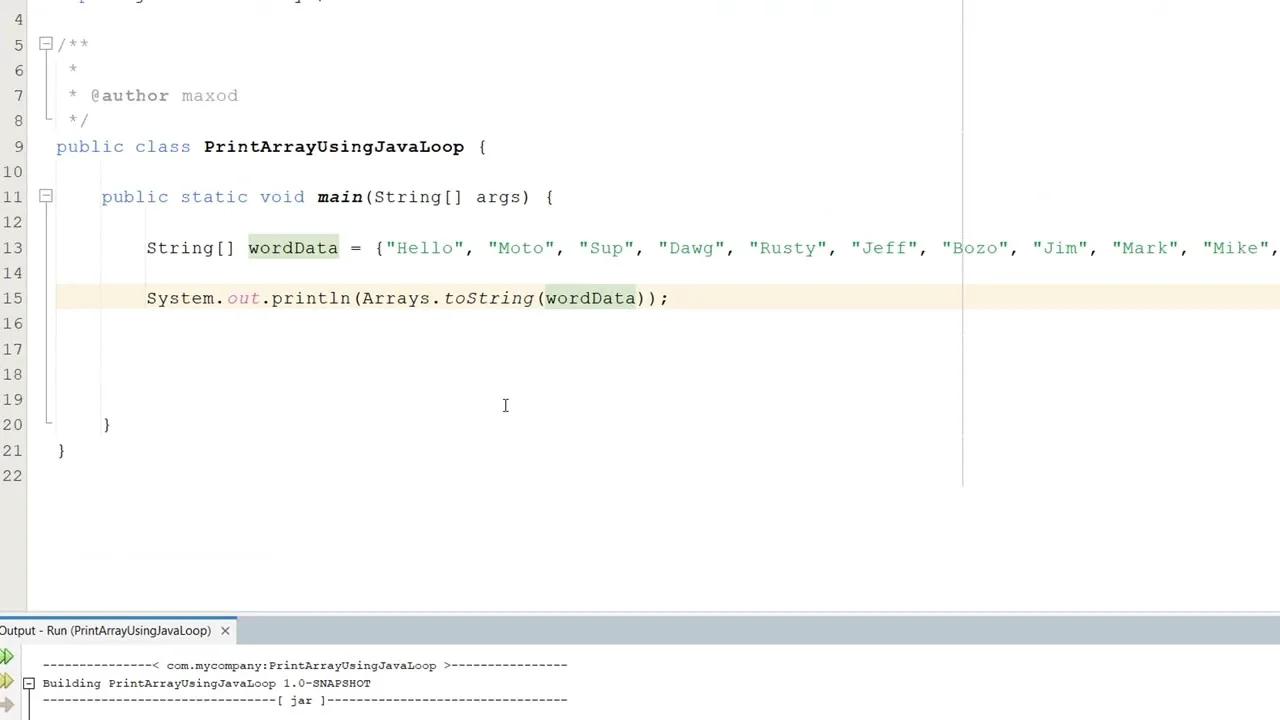Place cursor on the wordData variable
This screenshot has width=1280, height=720.
click(x=293, y=248)
